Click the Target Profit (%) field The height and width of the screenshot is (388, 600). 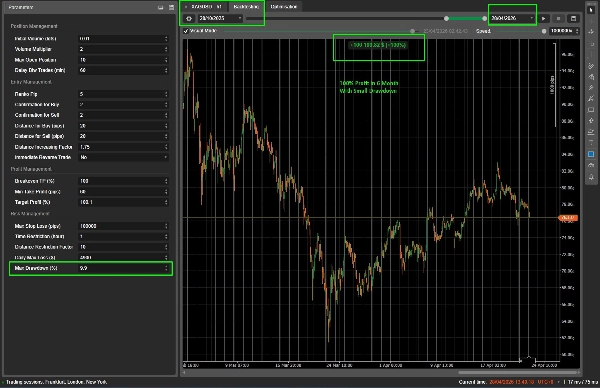pos(123,202)
